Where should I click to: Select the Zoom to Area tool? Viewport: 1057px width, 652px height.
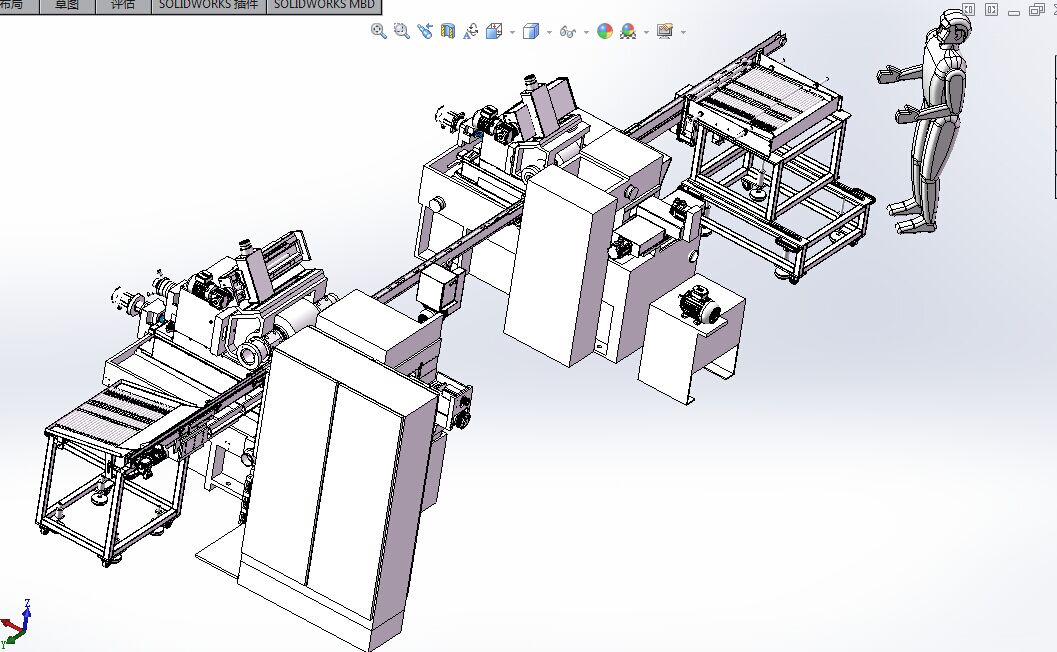[402, 31]
